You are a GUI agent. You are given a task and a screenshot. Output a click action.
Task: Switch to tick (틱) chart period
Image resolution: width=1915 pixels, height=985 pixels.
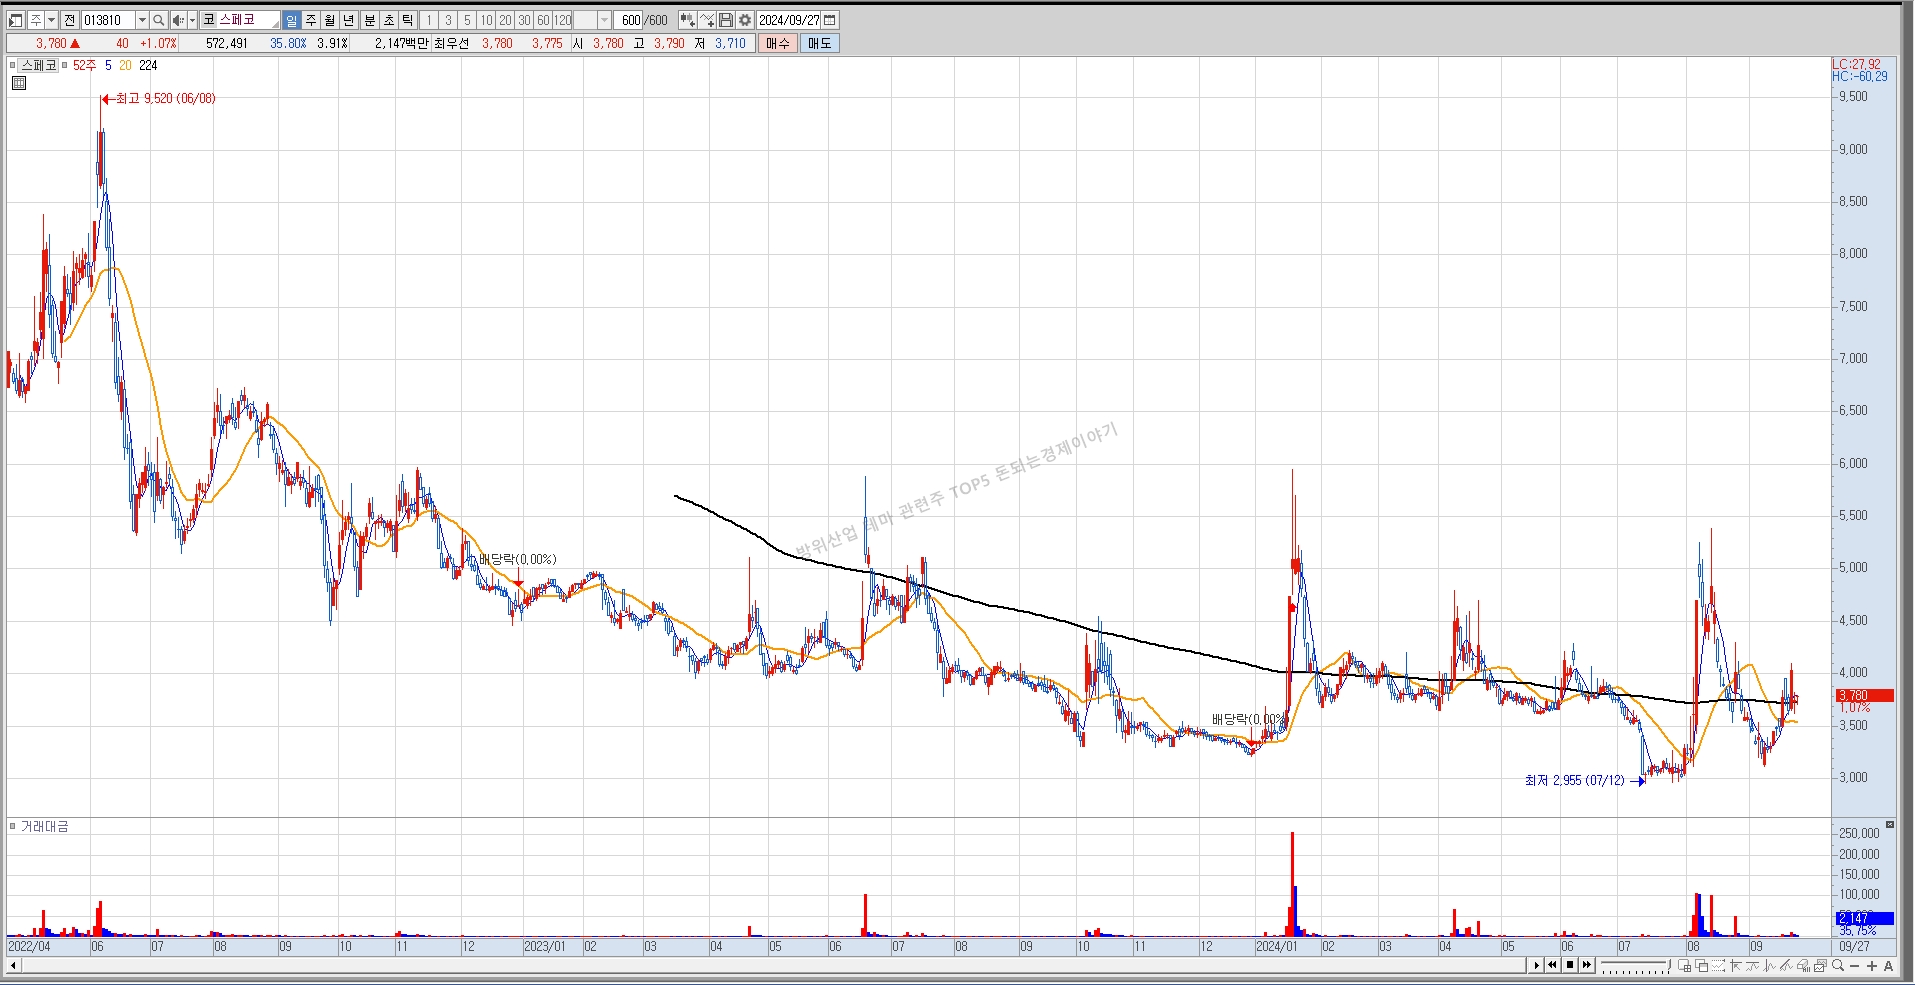(x=407, y=20)
